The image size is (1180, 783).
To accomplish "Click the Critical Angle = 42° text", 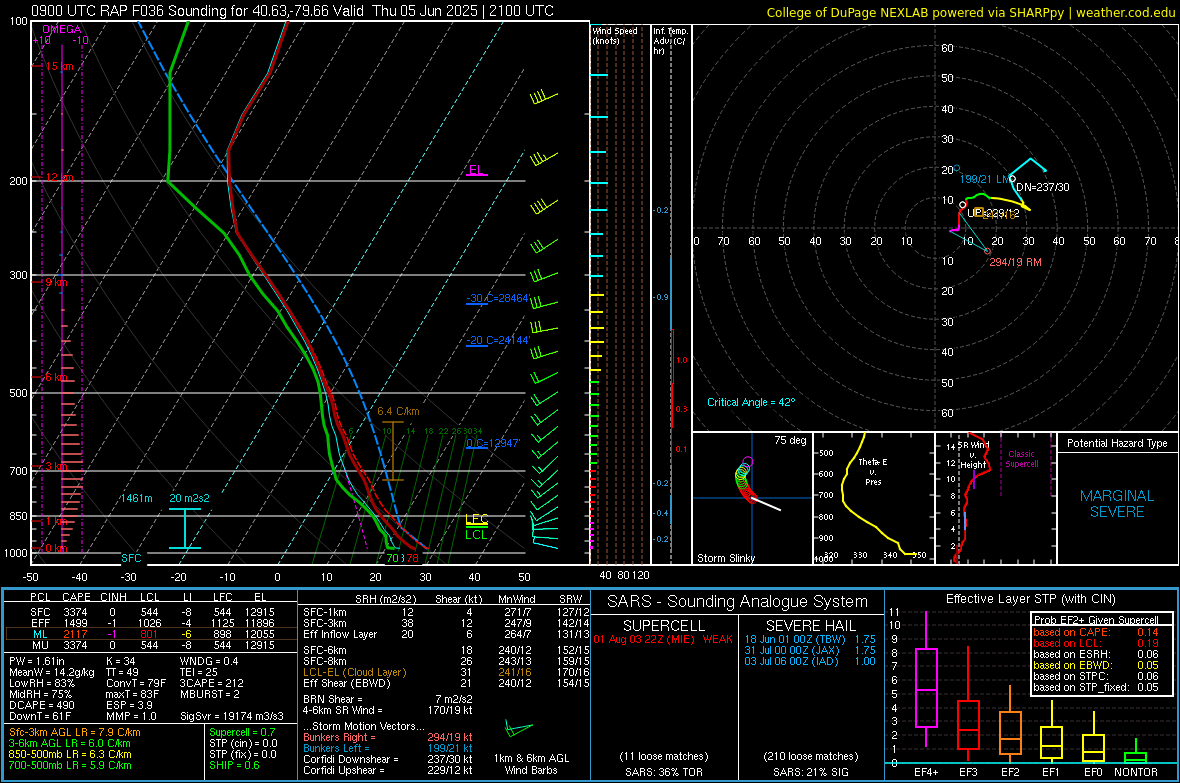I will [x=751, y=402].
